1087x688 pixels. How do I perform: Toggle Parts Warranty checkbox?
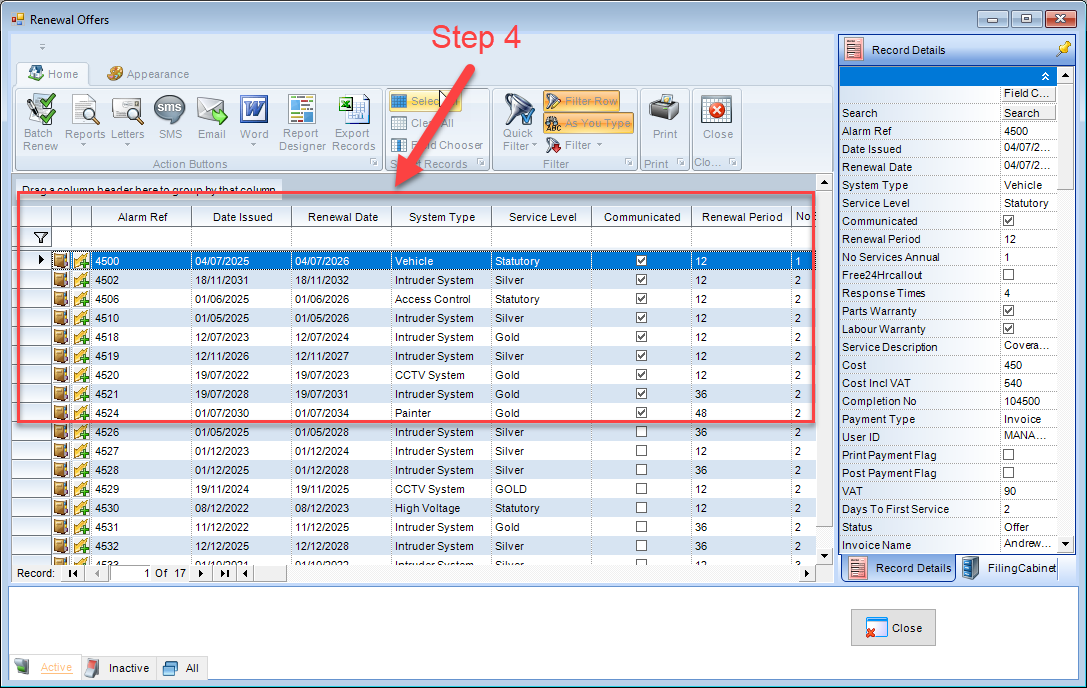pyautogui.click(x=1009, y=311)
